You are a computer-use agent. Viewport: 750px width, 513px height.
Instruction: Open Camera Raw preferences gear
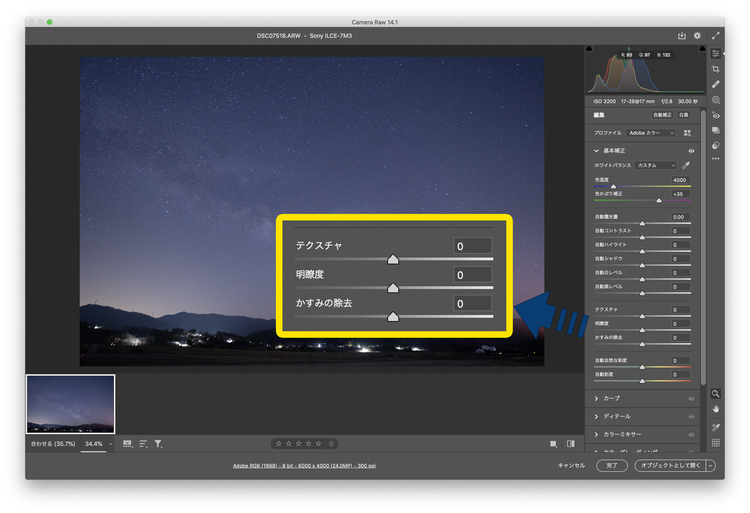click(697, 36)
